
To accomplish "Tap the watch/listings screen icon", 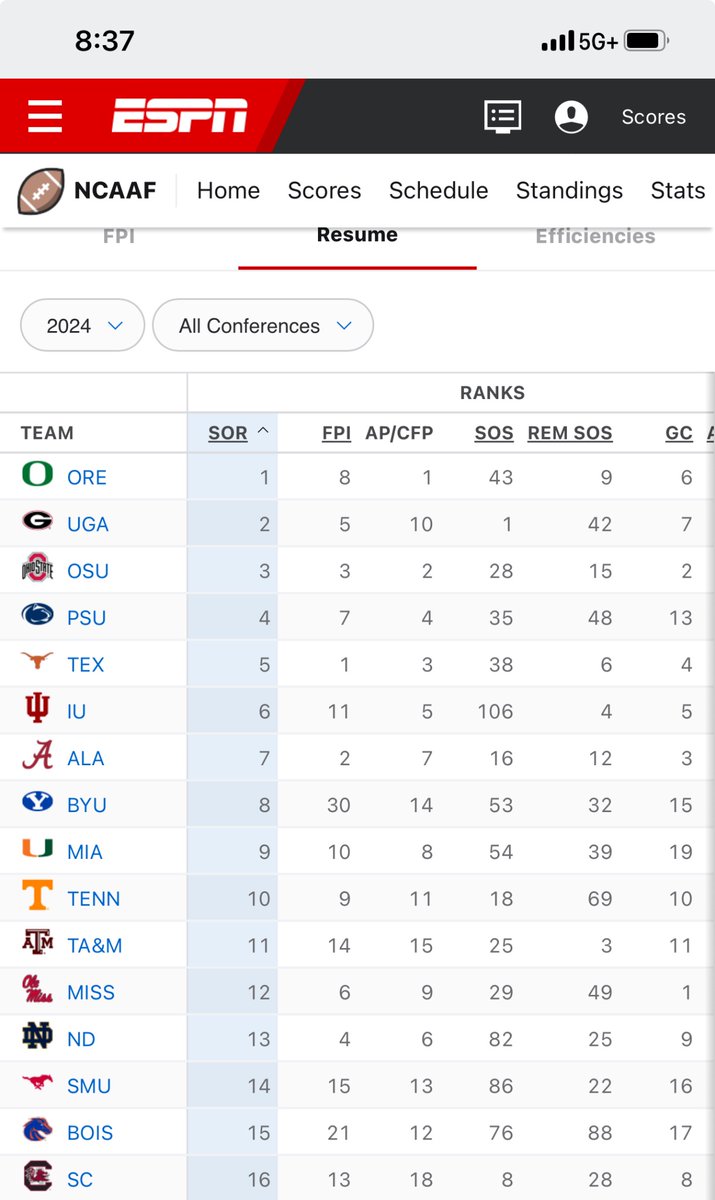I will [503, 116].
